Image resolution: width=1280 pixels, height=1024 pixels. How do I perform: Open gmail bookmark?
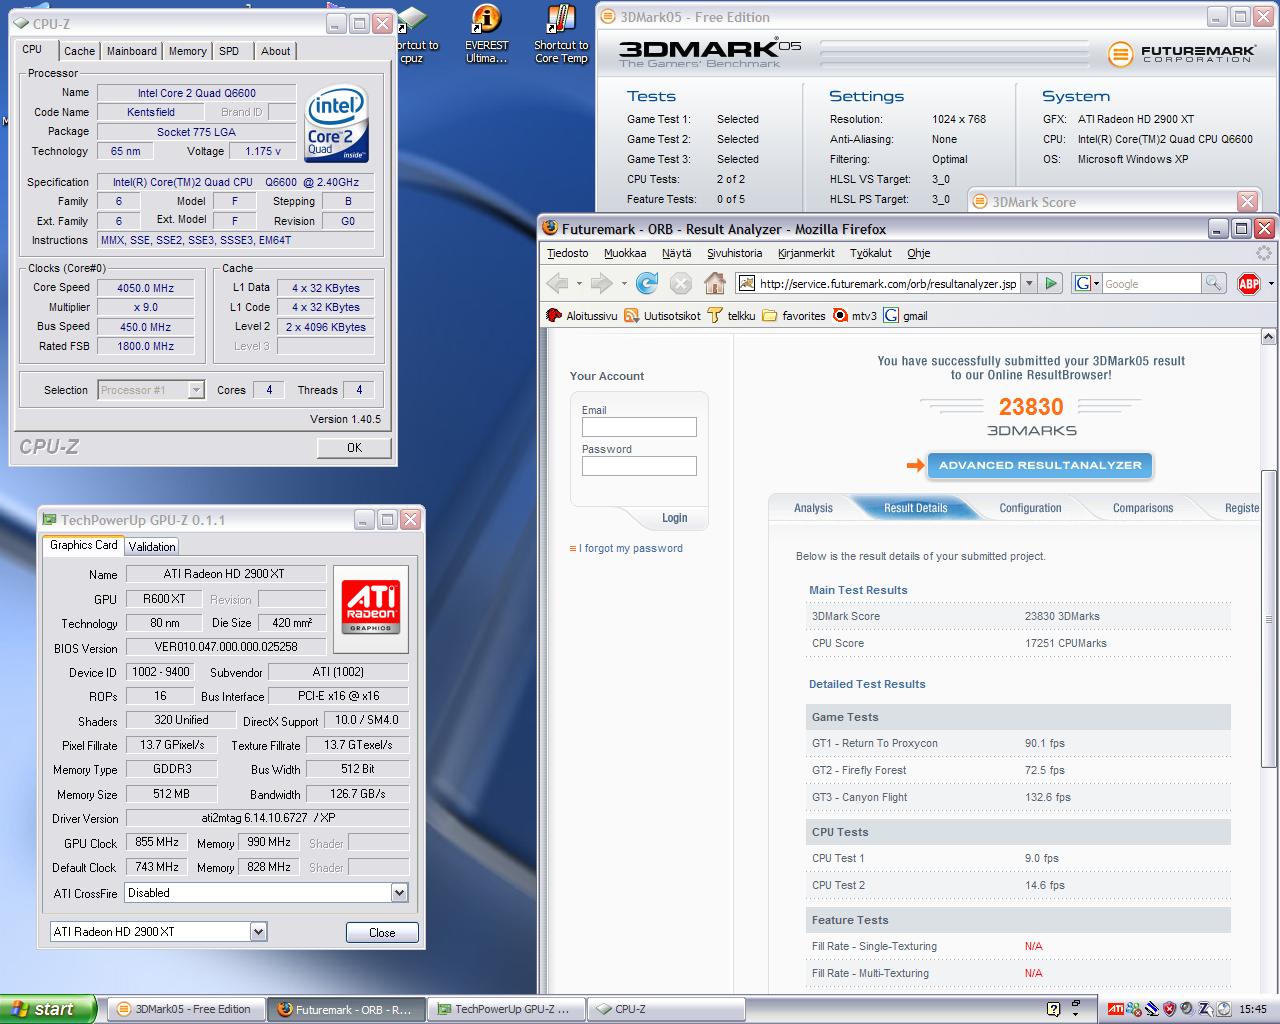905,316
